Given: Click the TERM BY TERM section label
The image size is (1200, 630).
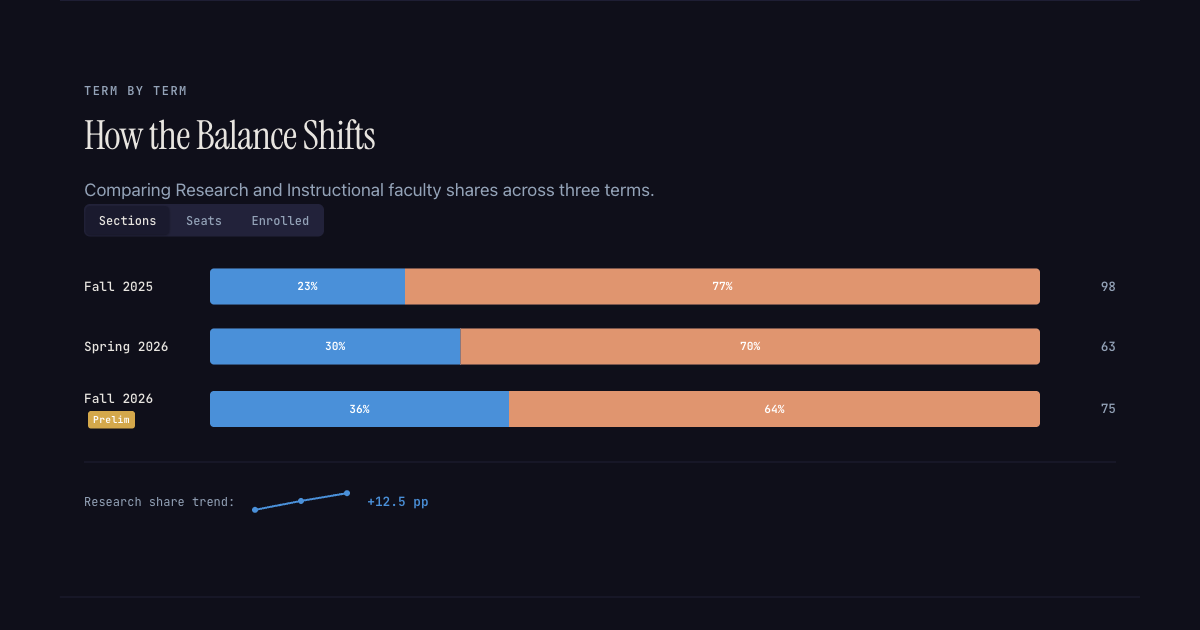Looking at the screenshot, I should (136, 90).
